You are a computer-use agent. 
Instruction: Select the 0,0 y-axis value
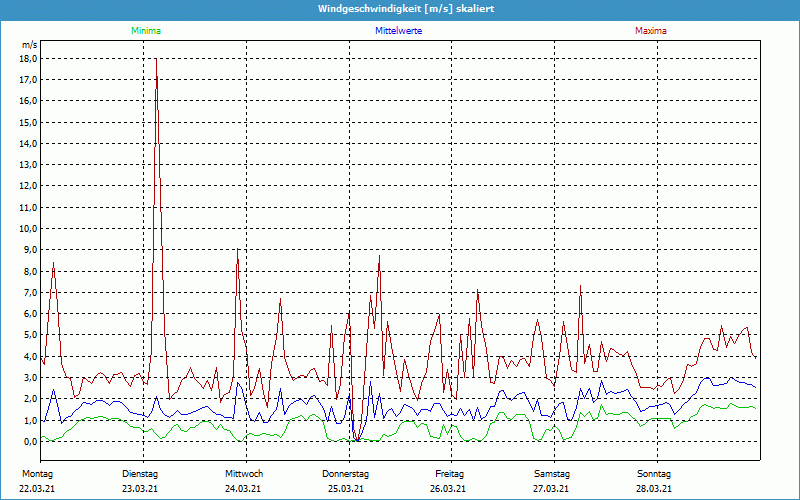click(x=31, y=442)
